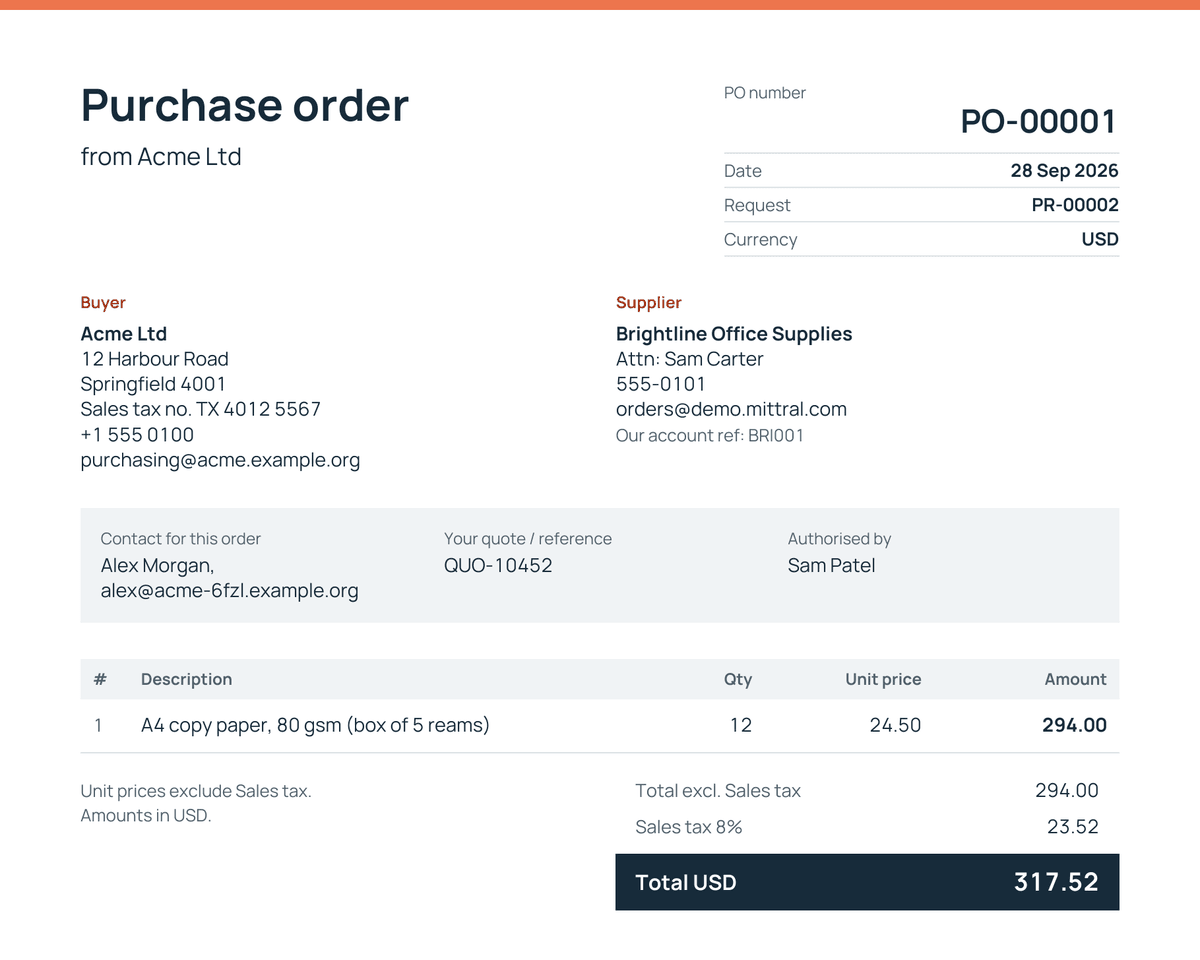Click the buyer name 'Acme Ltd'

coord(124,334)
